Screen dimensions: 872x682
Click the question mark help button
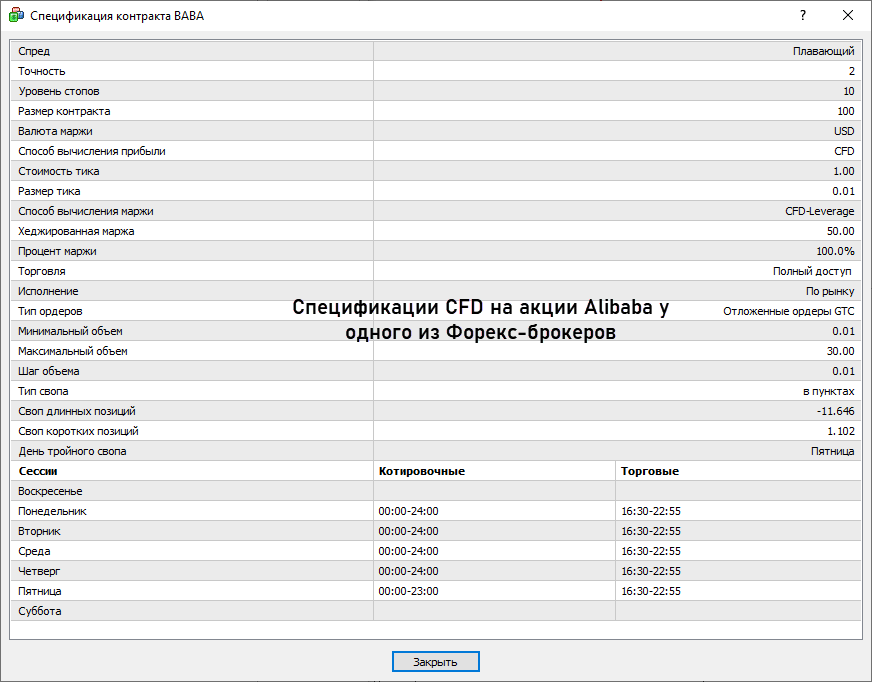click(802, 15)
